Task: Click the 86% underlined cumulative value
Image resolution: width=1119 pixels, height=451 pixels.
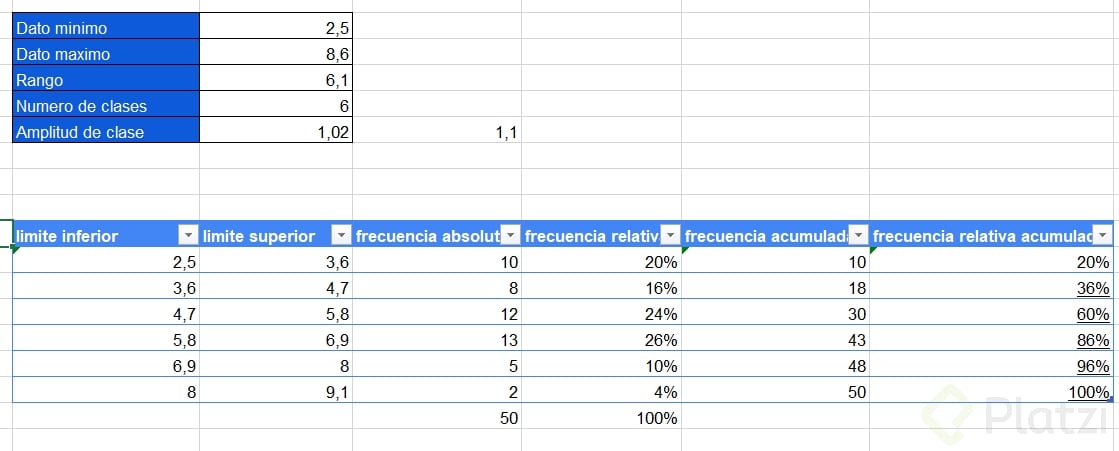Action: 1093,340
